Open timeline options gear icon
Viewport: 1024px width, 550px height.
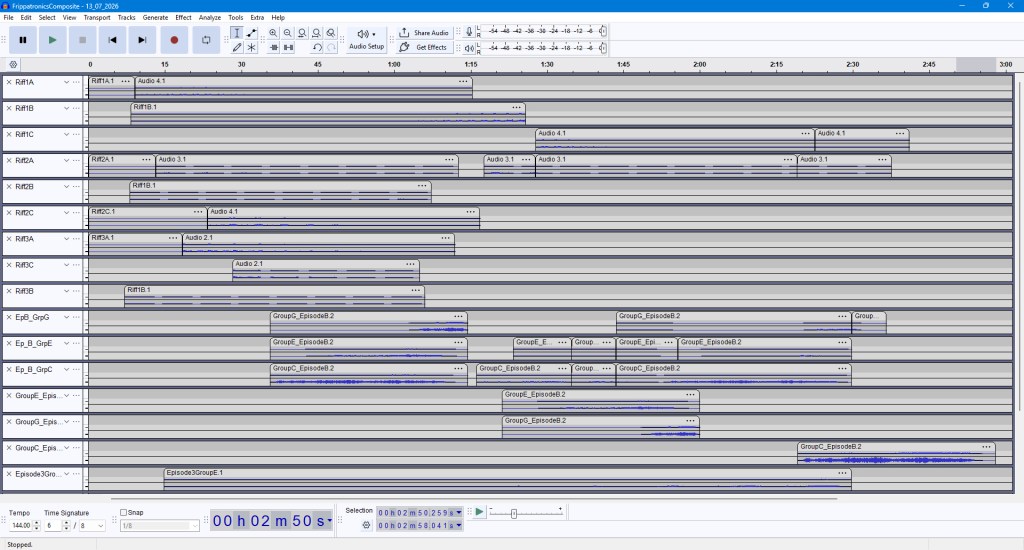[13, 65]
